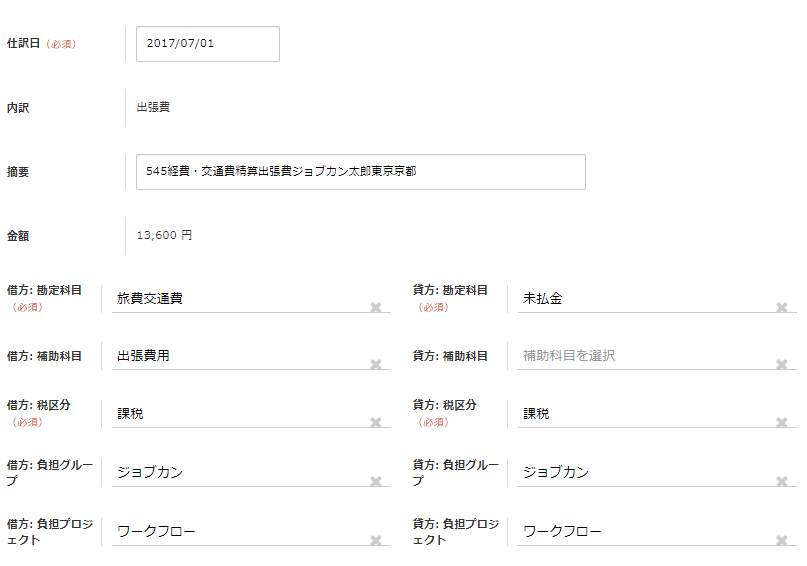Clear the debit 勘定科目 value 旅費交通費

click(376, 307)
